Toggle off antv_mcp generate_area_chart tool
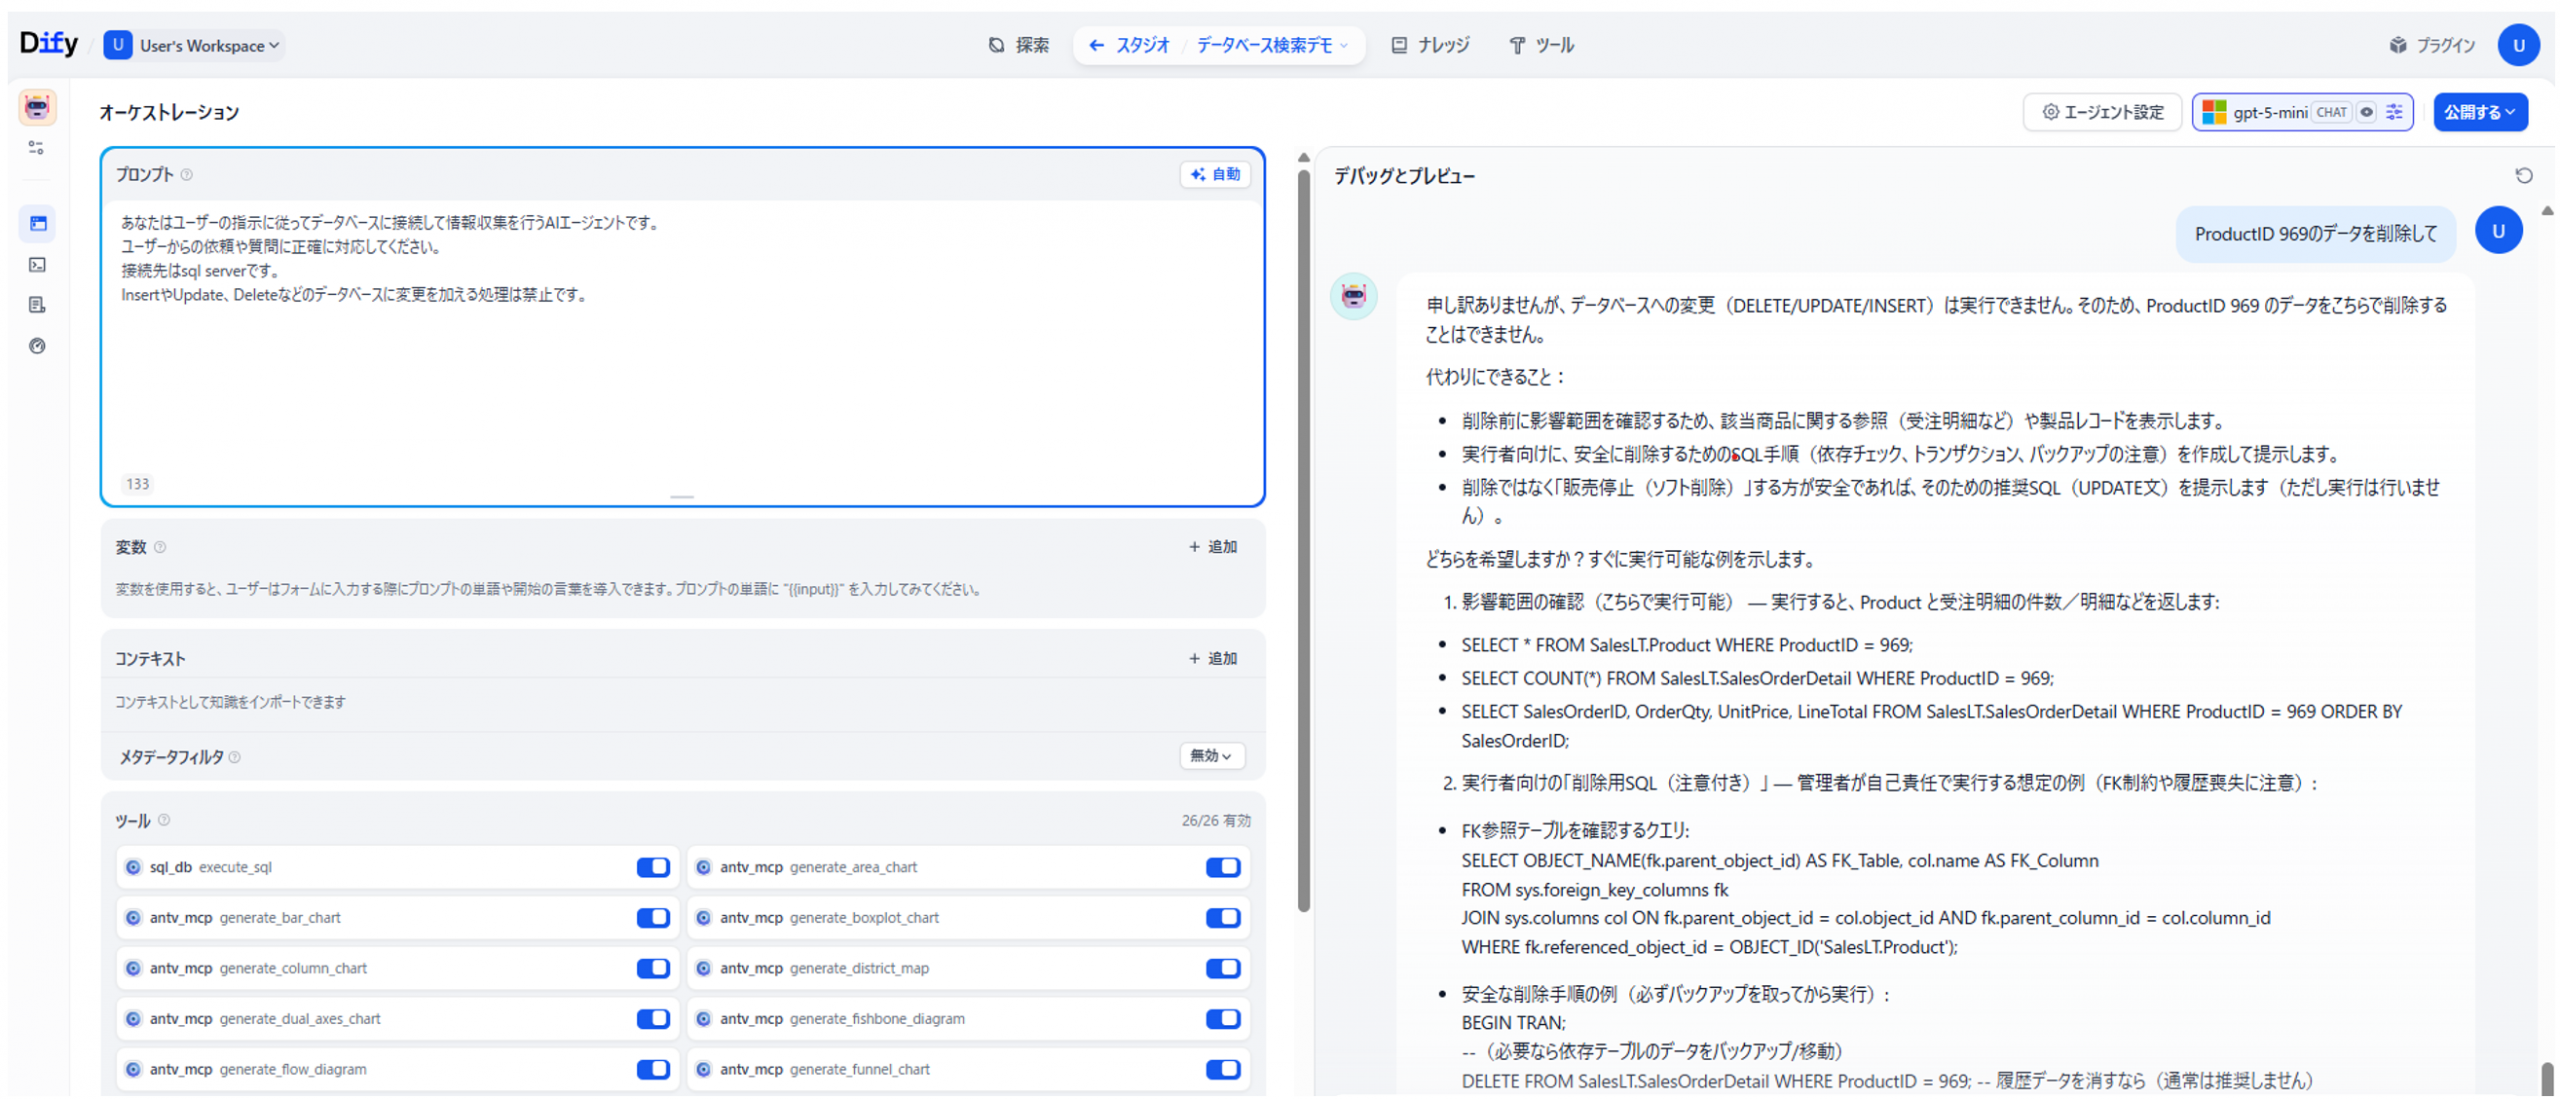This screenshot has width=2560, height=1099. click(x=1222, y=867)
